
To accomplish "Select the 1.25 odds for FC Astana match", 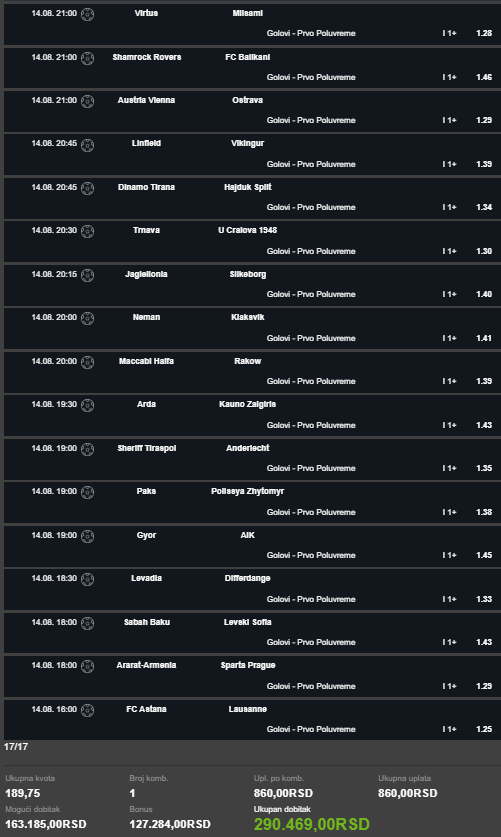I will point(484,729).
